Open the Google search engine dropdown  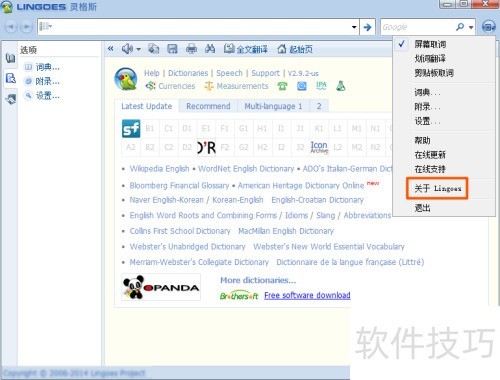[x=471, y=27]
